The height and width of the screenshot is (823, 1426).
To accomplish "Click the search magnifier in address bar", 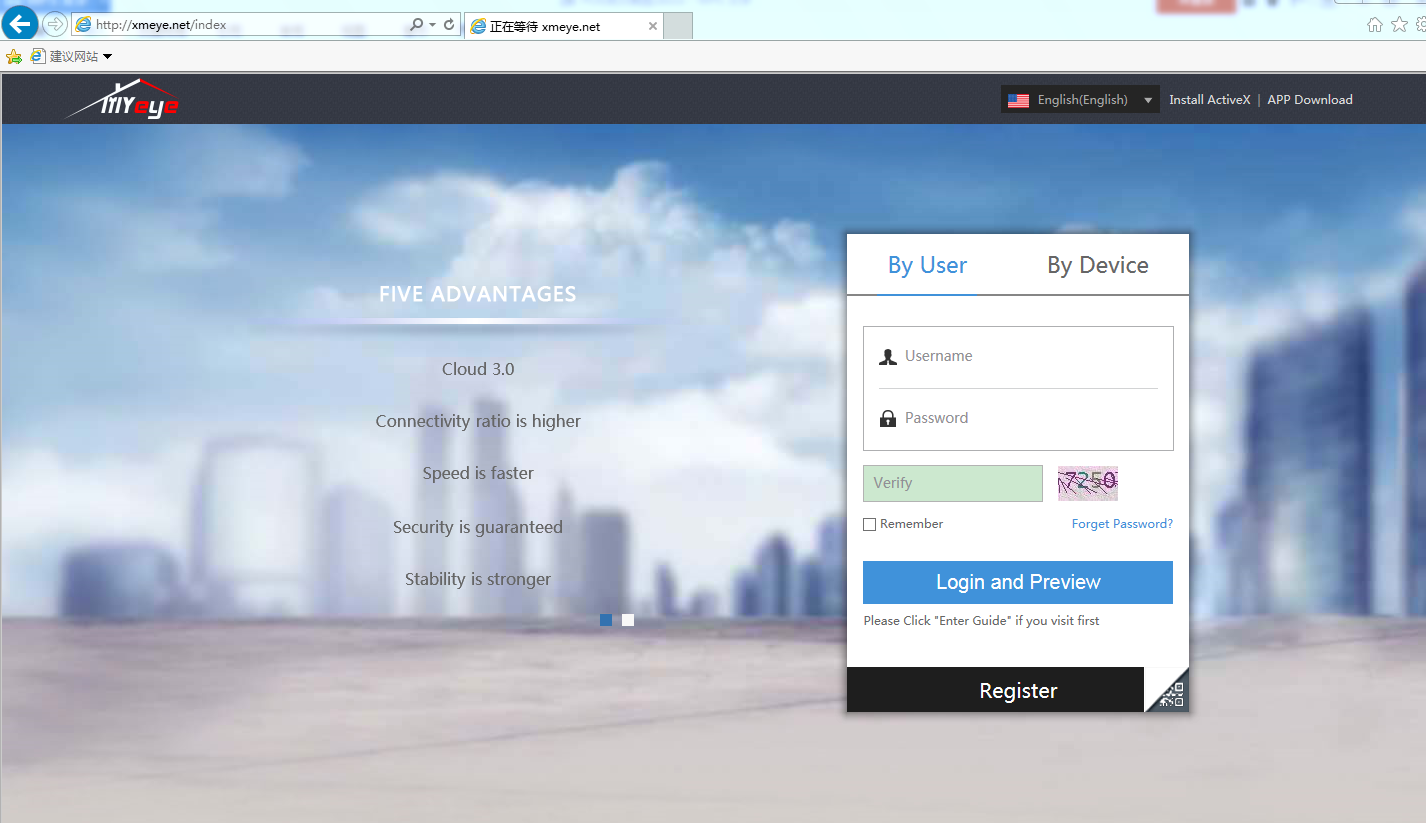I will [x=416, y=25].
